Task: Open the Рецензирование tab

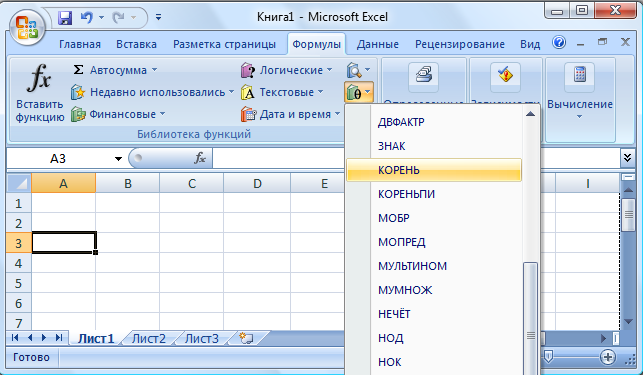Action: [x=460, y=44]
